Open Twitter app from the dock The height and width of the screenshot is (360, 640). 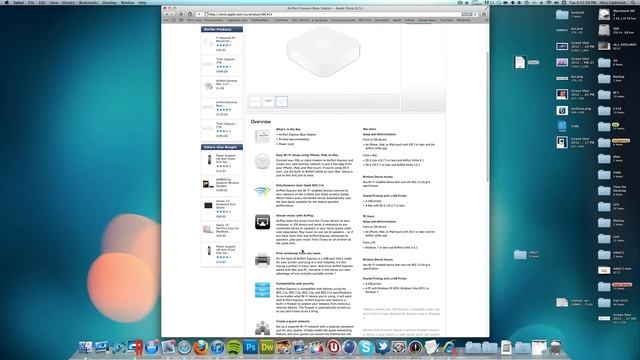coord(382,347)
